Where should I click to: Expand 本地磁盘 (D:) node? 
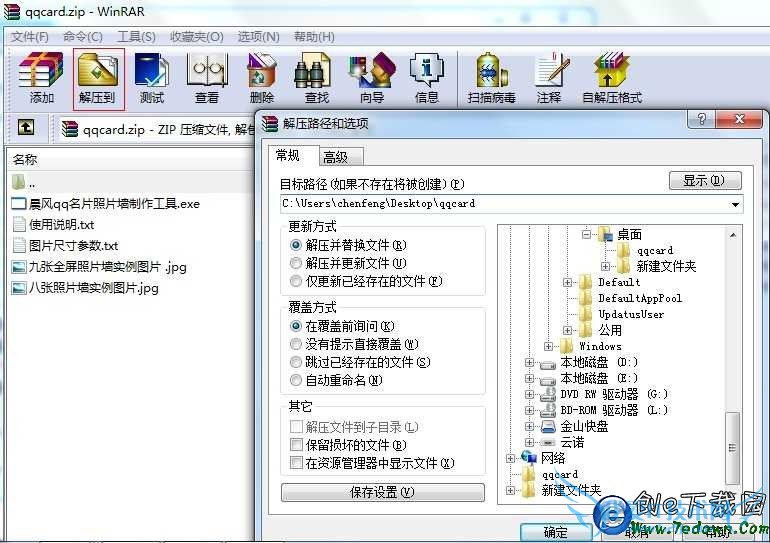point(529,362)
